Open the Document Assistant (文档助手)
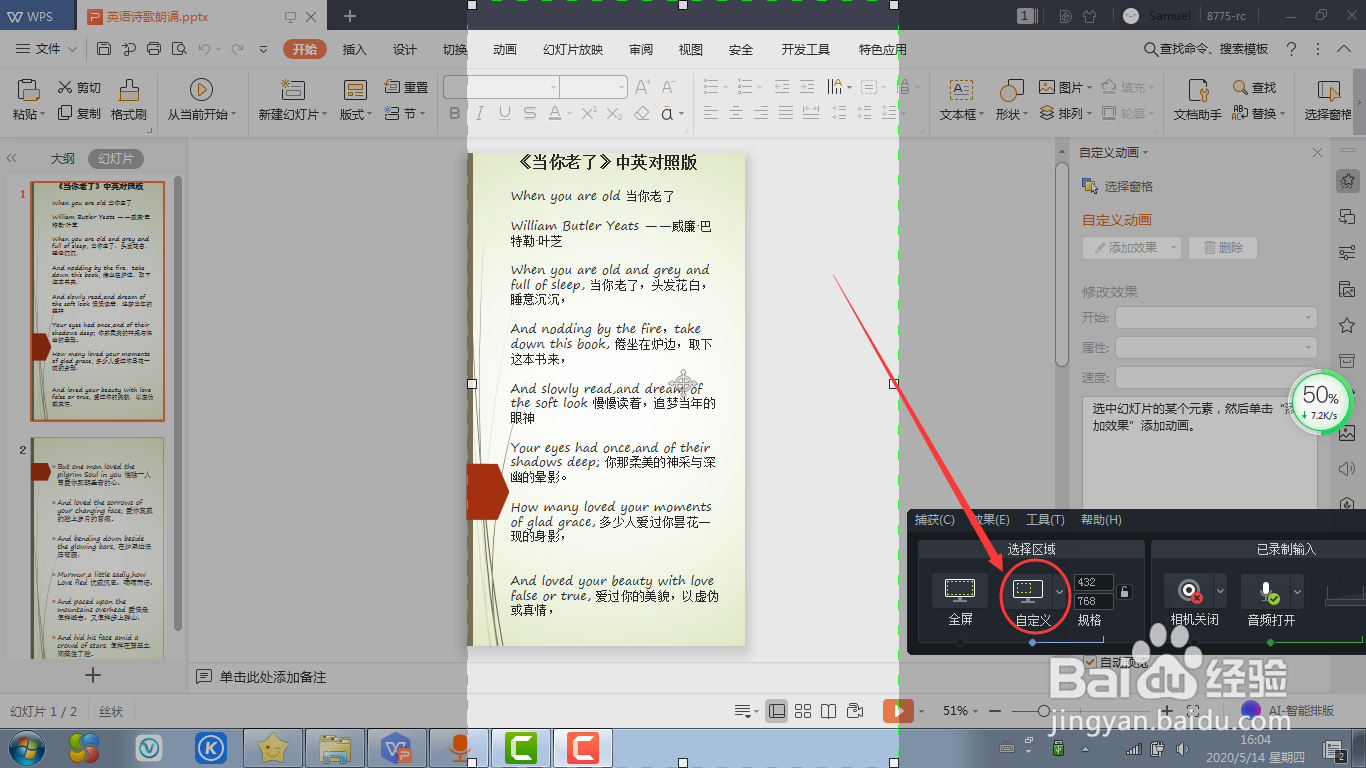1366x768 pixels. point(1197,100)
